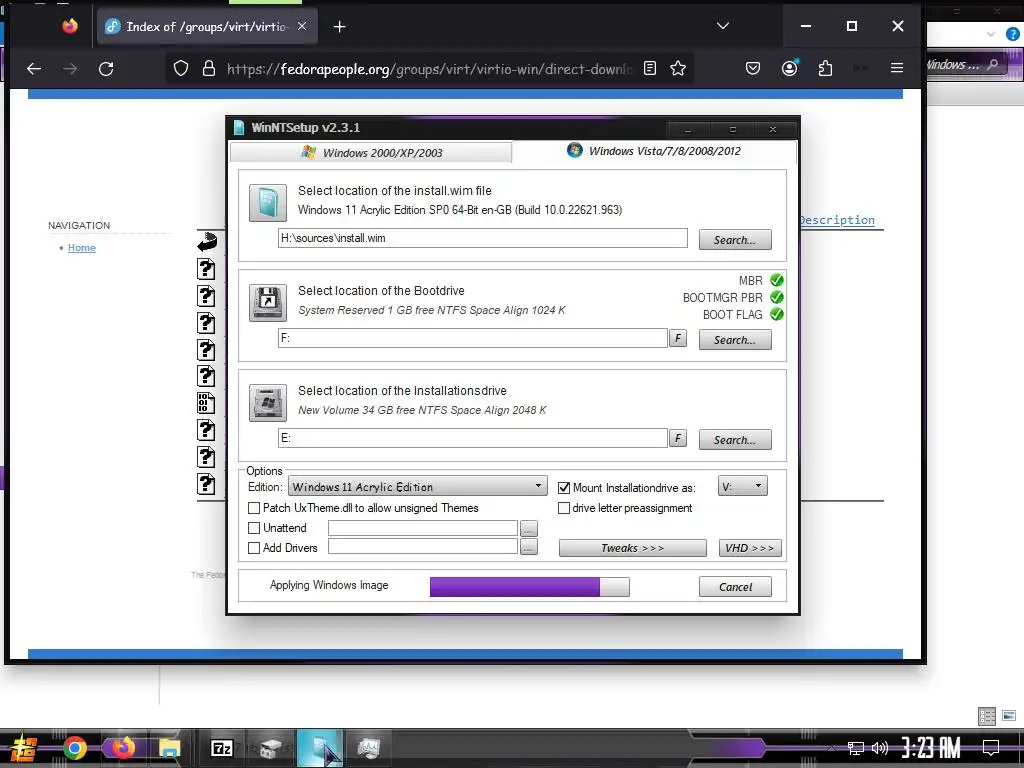
Task: Expand the VHD >>> options
Action: pos(750,548)
